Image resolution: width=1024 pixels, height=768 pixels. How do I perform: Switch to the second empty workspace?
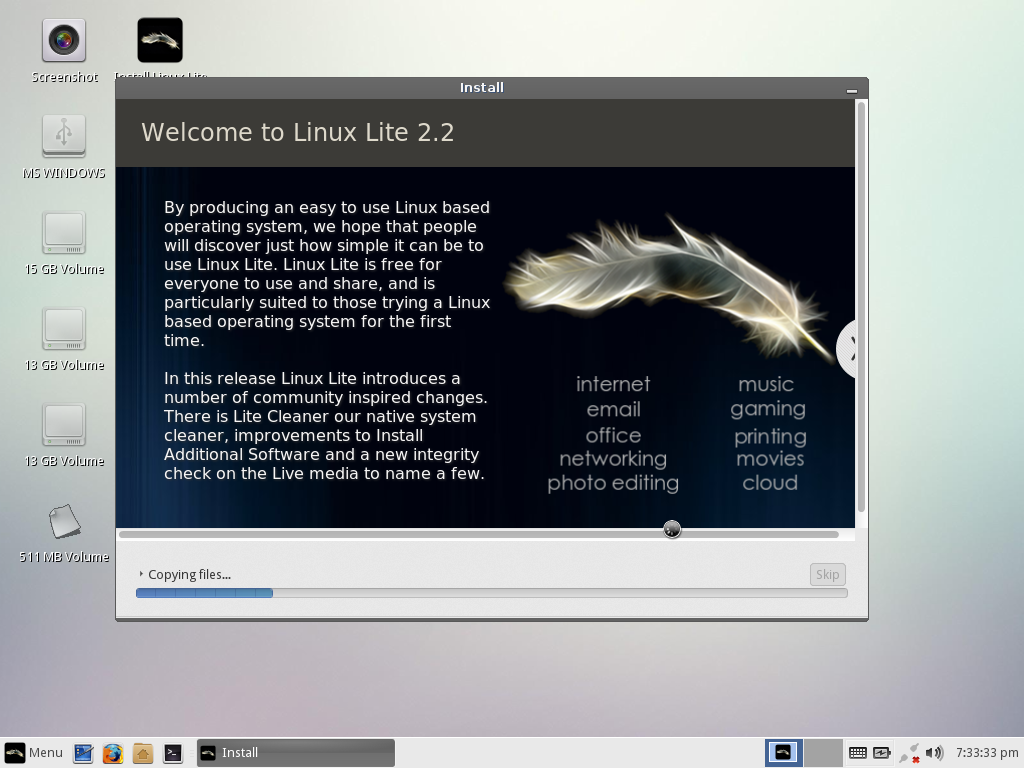coord(823,753)
